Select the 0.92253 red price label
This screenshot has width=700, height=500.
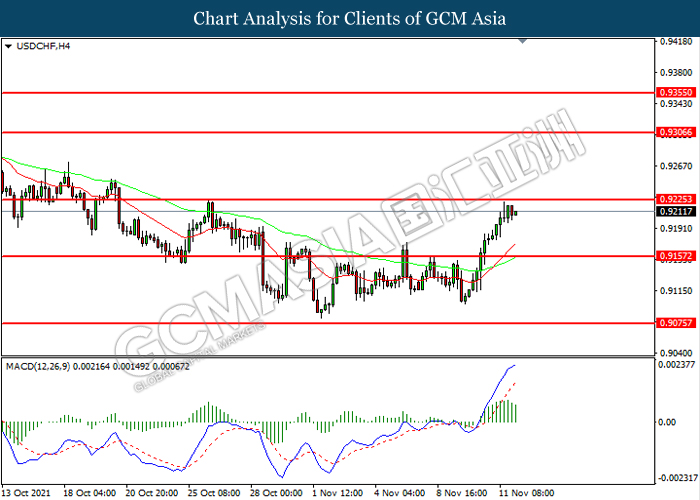(x=672, y=200)
